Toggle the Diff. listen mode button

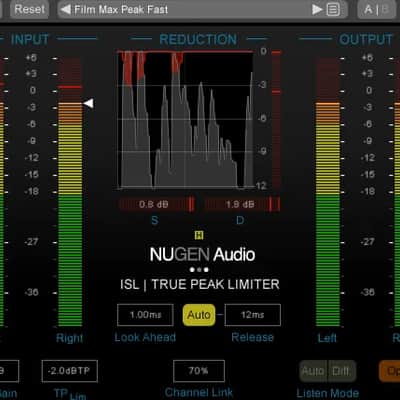click(x=342, y=371)
